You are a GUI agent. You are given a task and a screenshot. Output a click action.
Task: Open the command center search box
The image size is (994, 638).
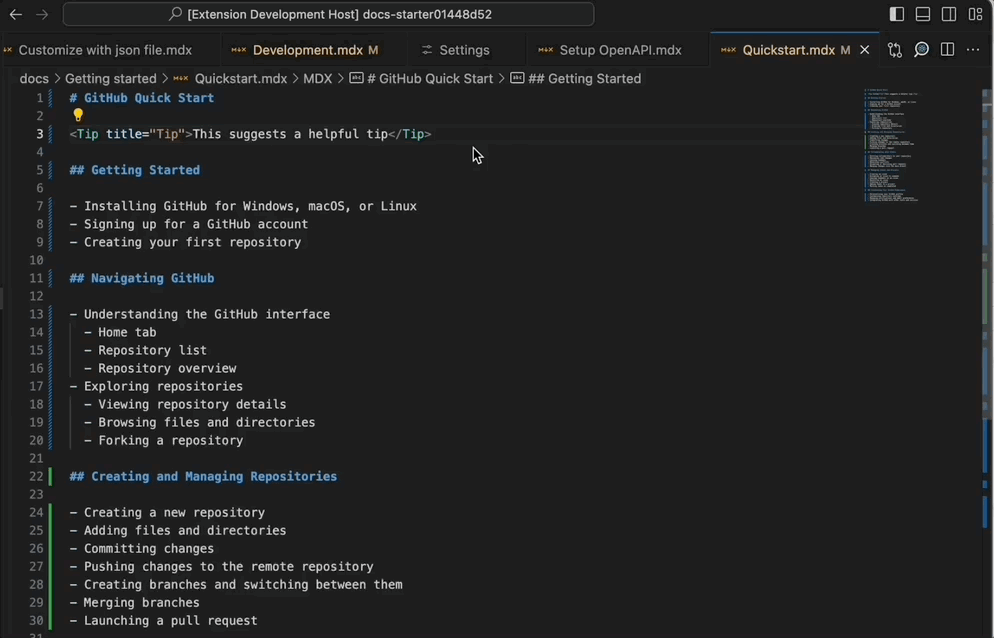tap(328, 14)
